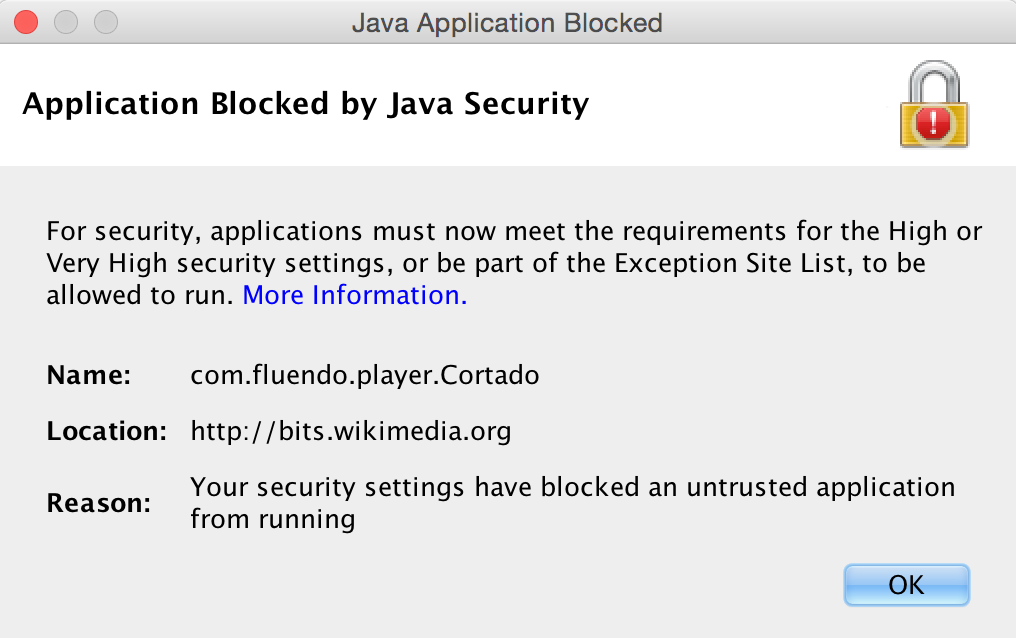1016x638 pixels.
Task: Select the Application Blocked by Java Security heading
Action: (305, 103)
